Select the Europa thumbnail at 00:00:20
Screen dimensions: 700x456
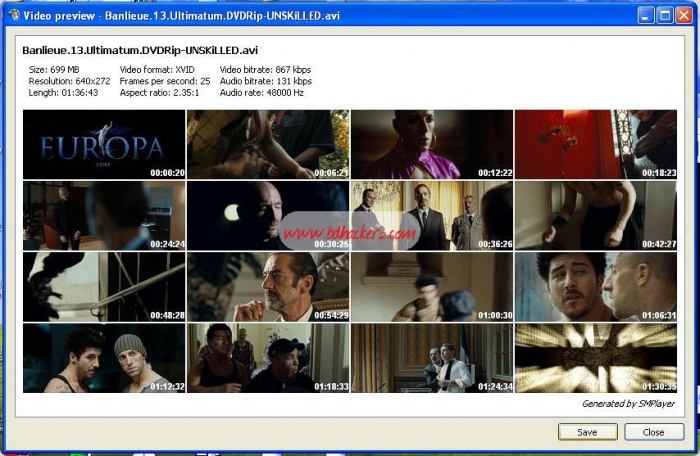pyautogui.click(x=104, y=144)
